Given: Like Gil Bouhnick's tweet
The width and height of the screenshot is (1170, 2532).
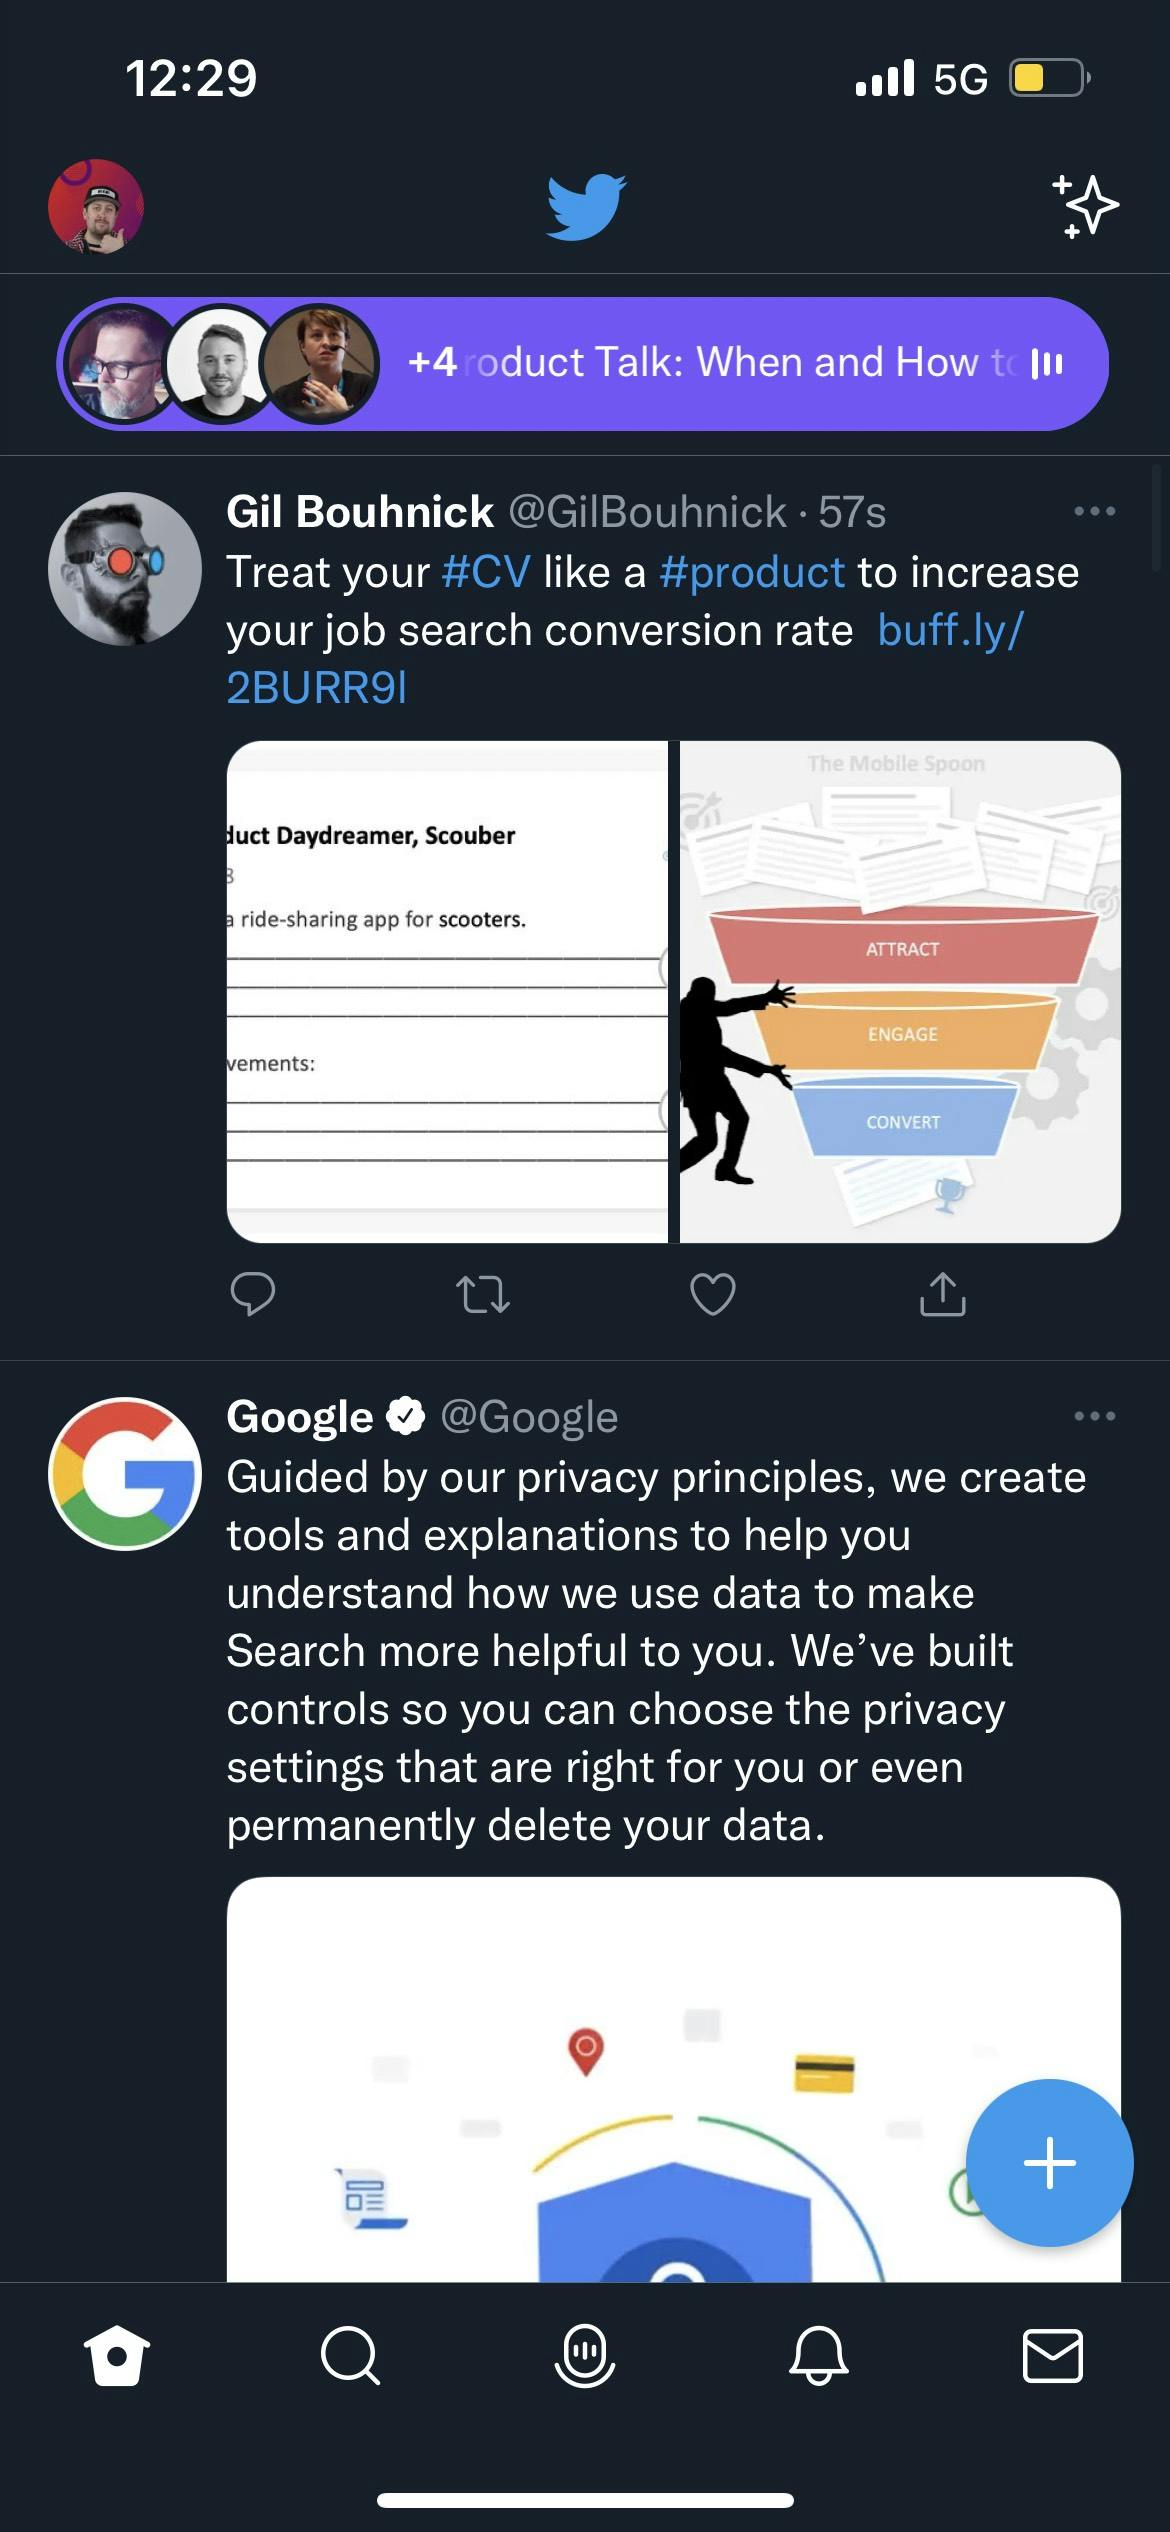Looking at the screenshot, I should click(713, 1295).
